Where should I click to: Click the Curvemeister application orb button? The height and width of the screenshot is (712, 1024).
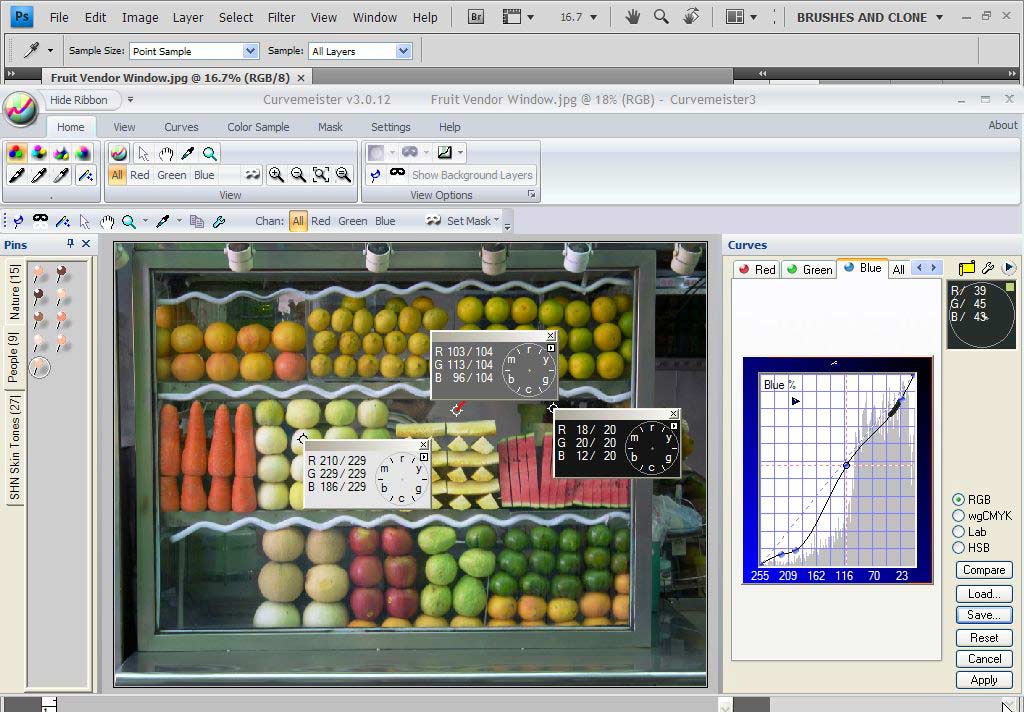coord(20,108)
